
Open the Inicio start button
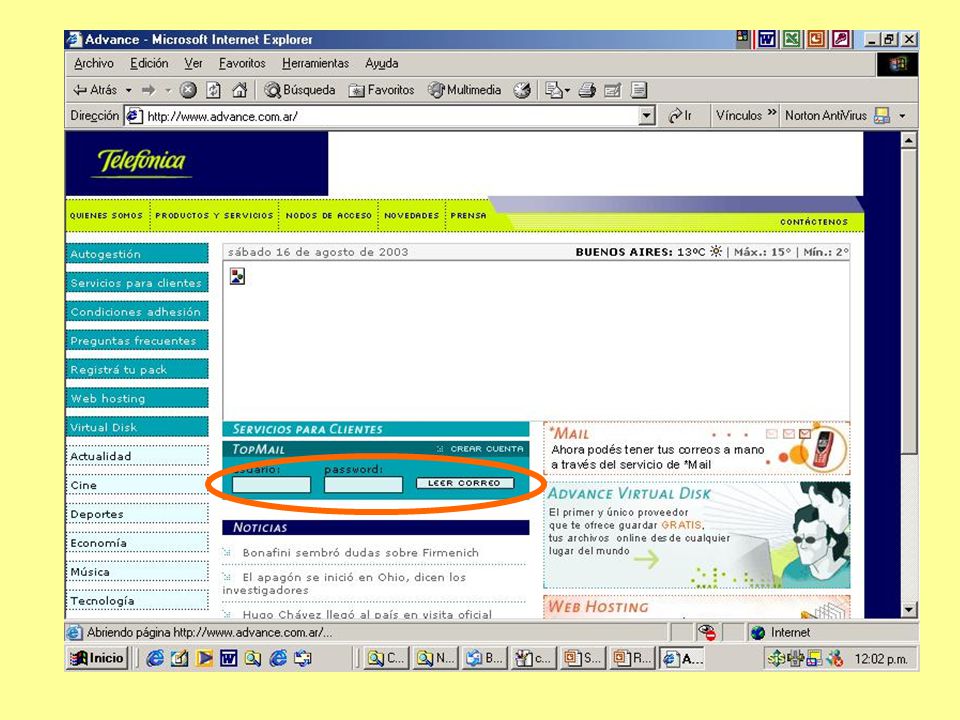(97, 658)
